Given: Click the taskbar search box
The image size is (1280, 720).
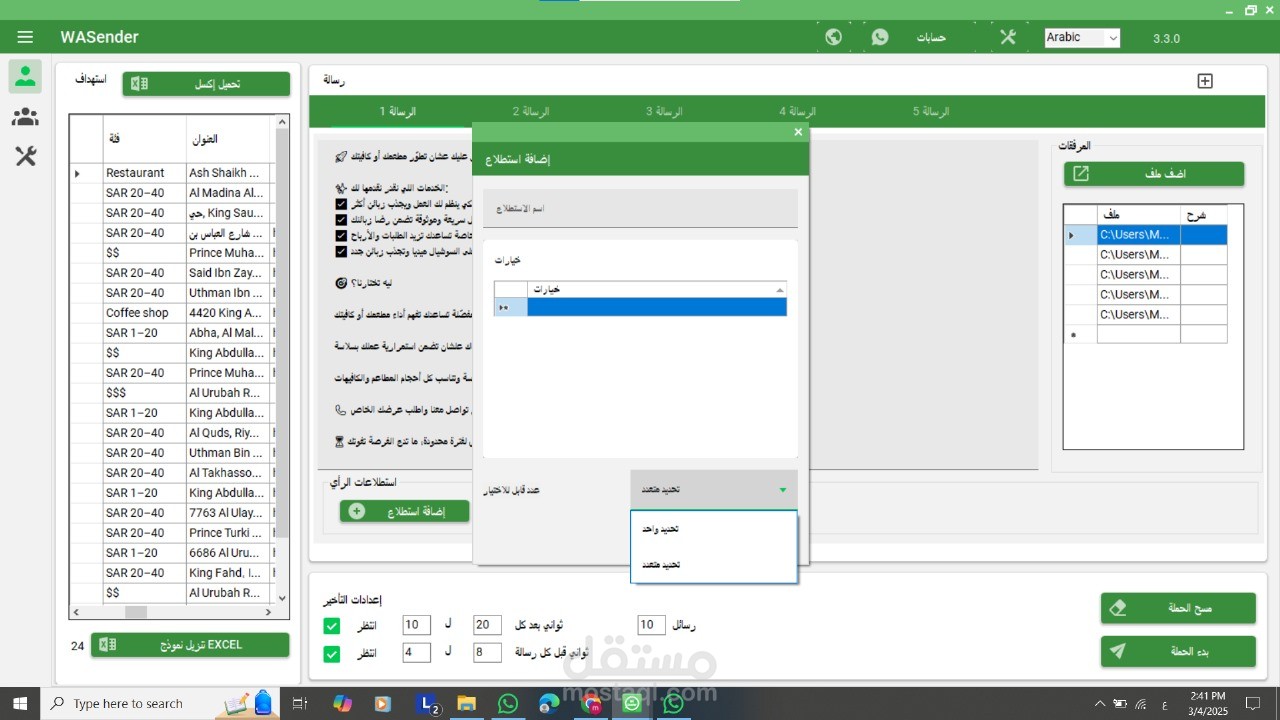Looking at the screenshot, I should point(160,703).
